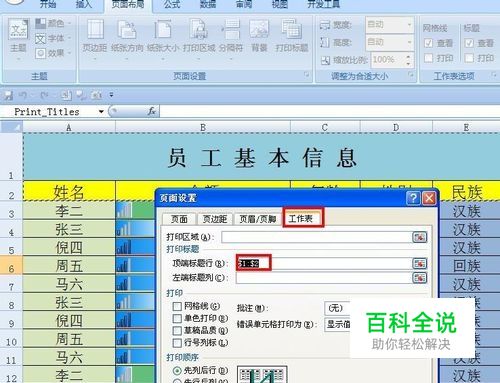Adjust the 缩放比例 100% spinner arrows
This screenshot has width=500, height=383.
point(409,60)
